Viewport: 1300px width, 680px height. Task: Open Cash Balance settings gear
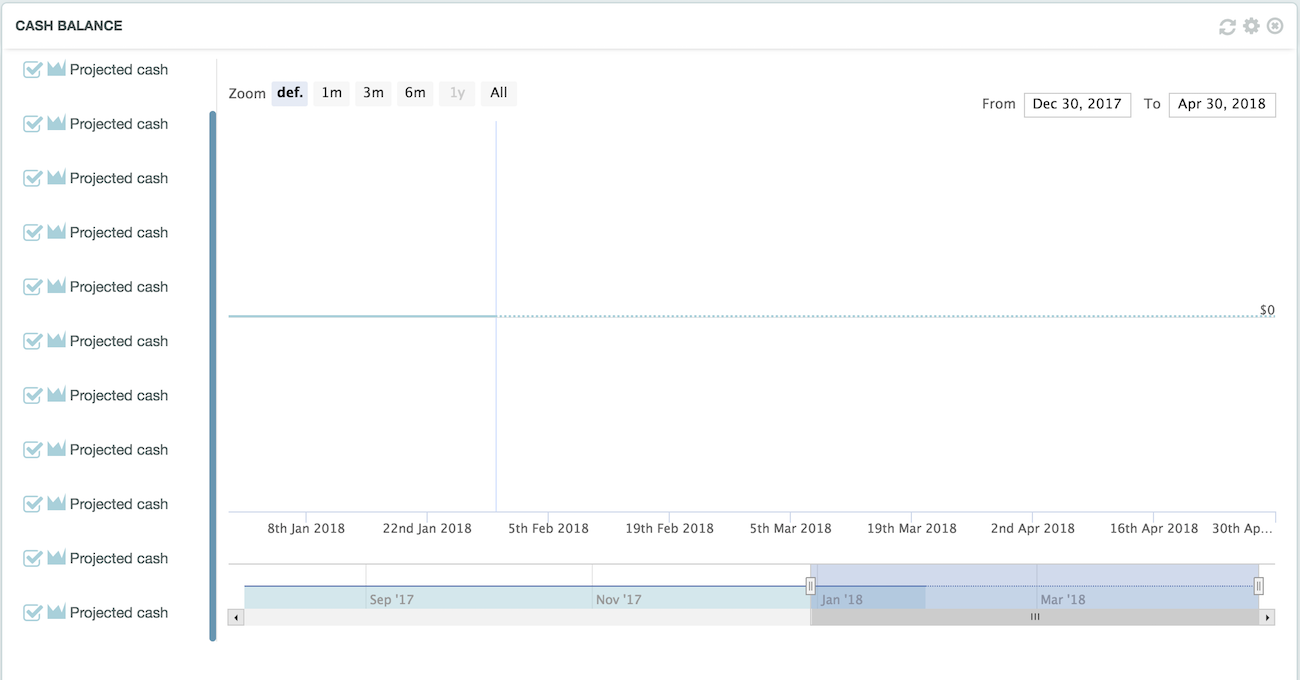coord(1251,26)
